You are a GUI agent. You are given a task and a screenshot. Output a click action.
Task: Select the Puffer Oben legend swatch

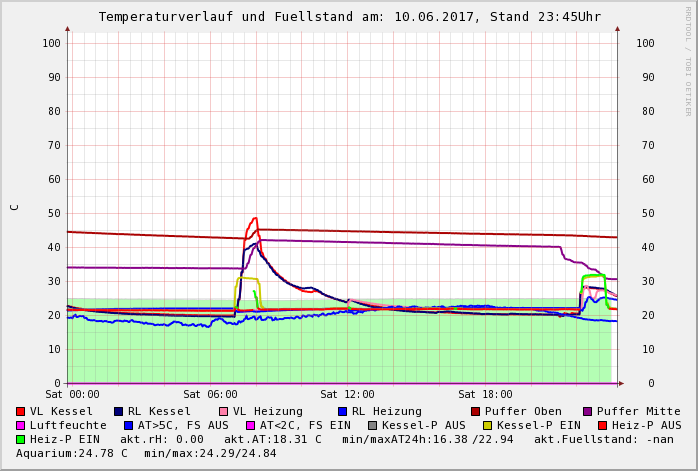[x=475, y=412]
